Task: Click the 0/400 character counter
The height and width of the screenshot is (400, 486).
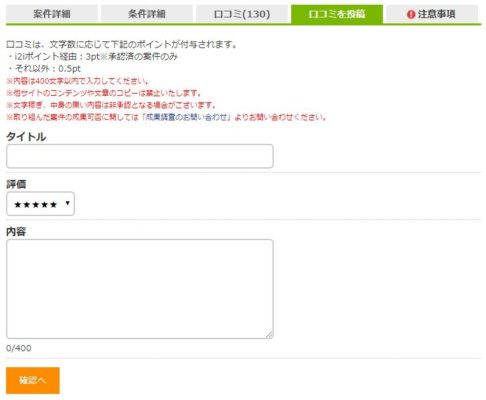Action: click(x=19, y=348)
